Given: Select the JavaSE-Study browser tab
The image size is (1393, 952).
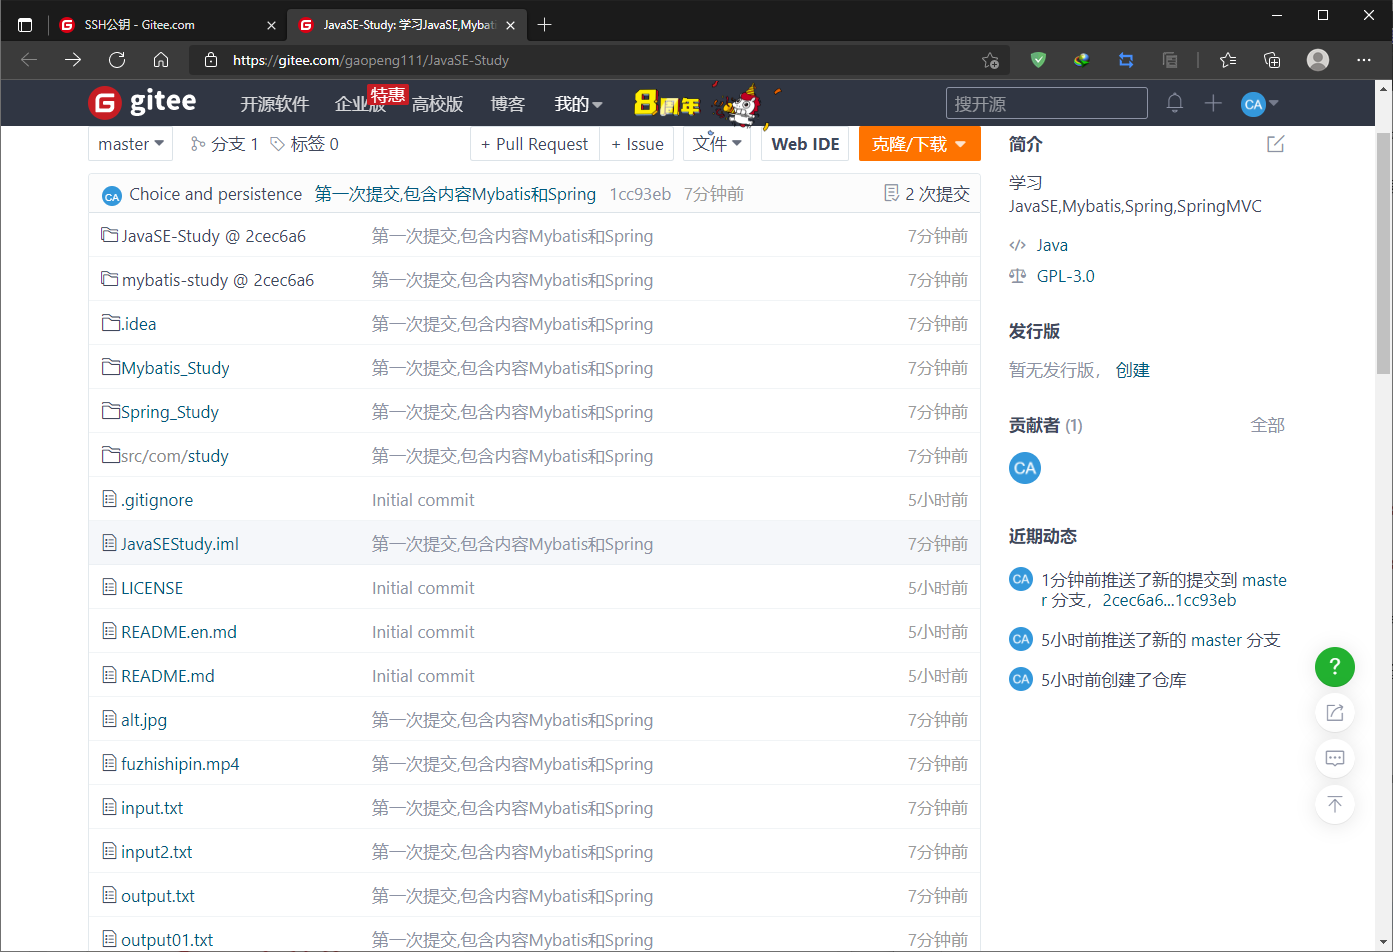Looking at the screenshot, I should tap(407, 25).
